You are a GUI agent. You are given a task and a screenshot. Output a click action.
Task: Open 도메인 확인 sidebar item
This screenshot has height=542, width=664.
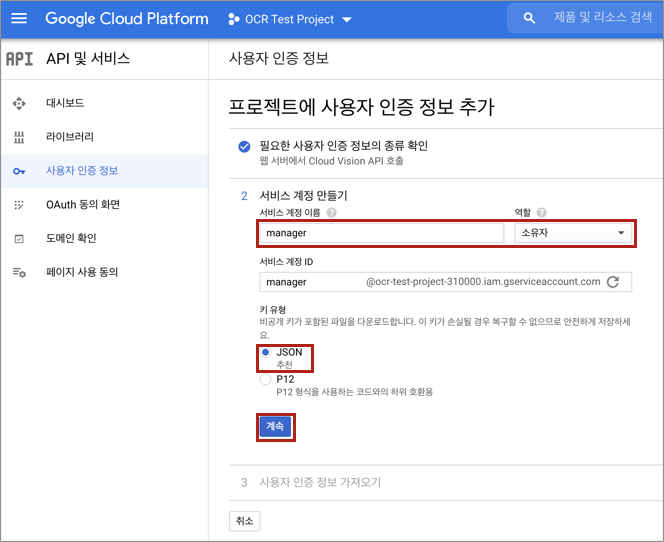(104, 238)
